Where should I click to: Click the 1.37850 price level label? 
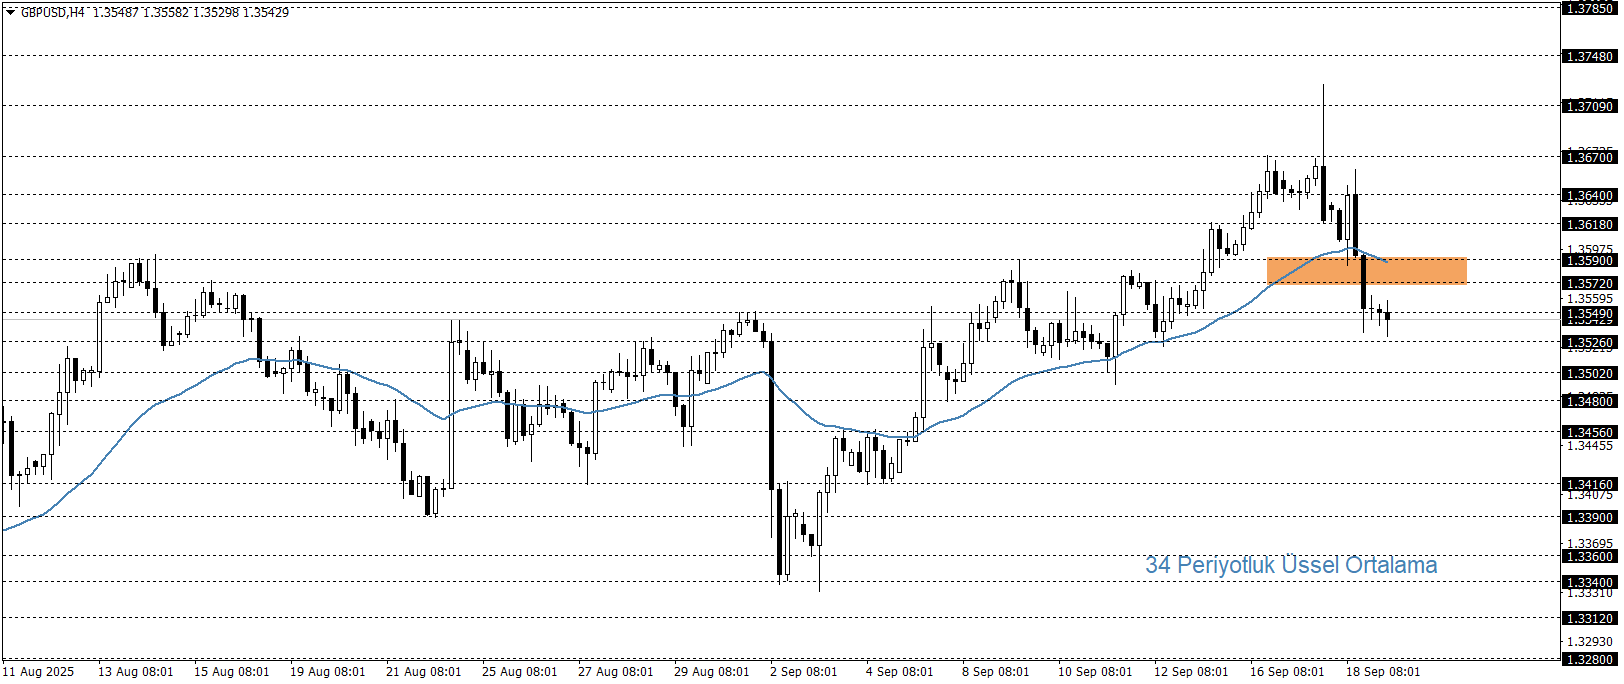[1589, 8]
